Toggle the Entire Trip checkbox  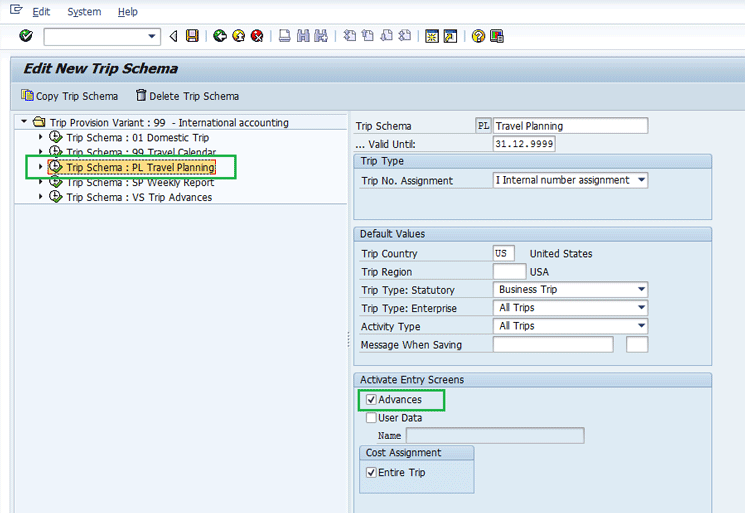pyautogui.click(x=372, y=472)
